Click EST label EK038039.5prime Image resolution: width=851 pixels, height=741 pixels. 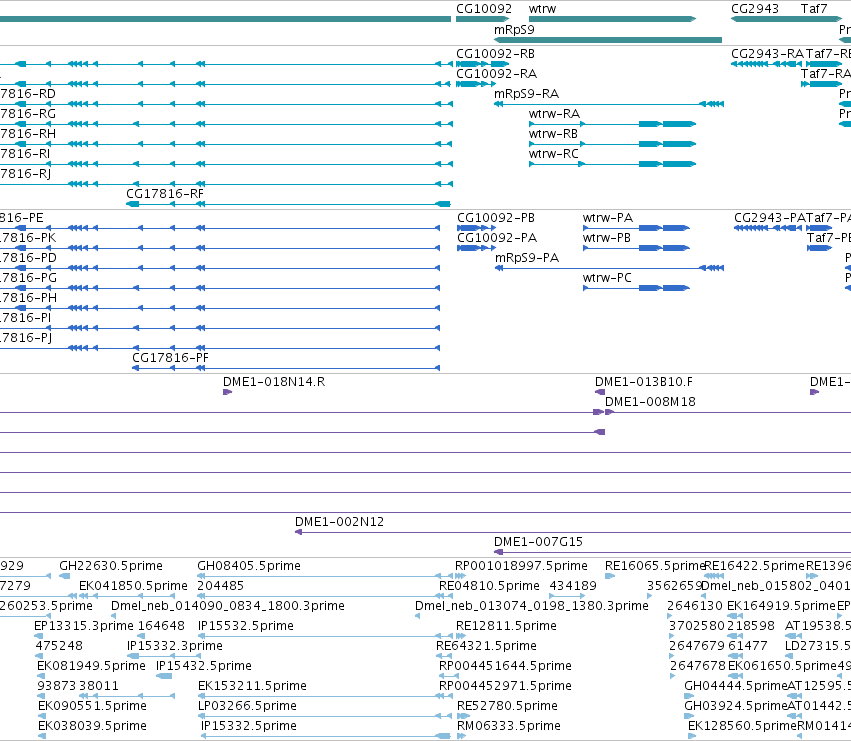(x=92, y=726)
